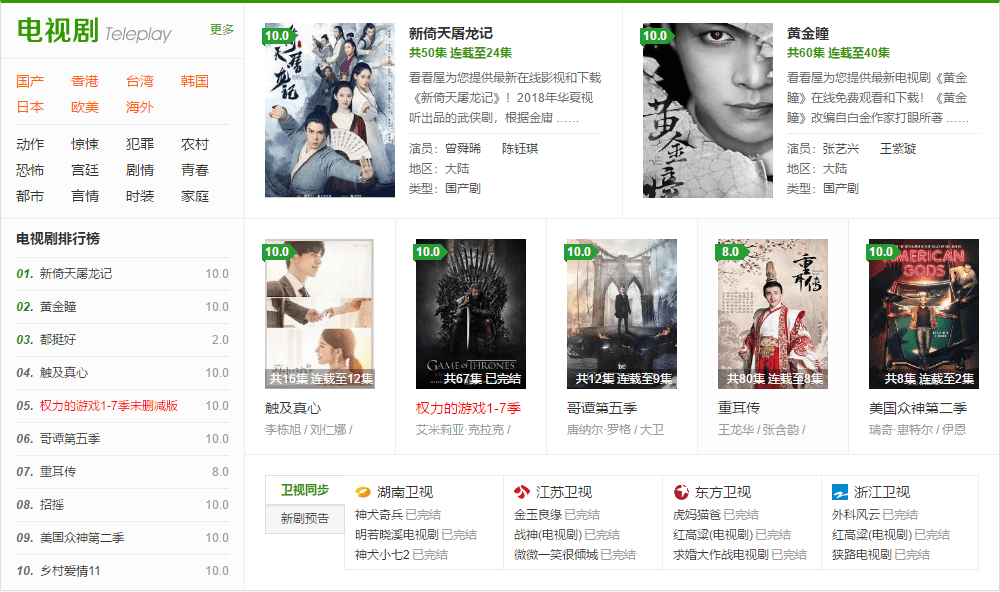Switch to the 新剧预告 tab
Screen dimensions: 1000x592
coord(305,519)
